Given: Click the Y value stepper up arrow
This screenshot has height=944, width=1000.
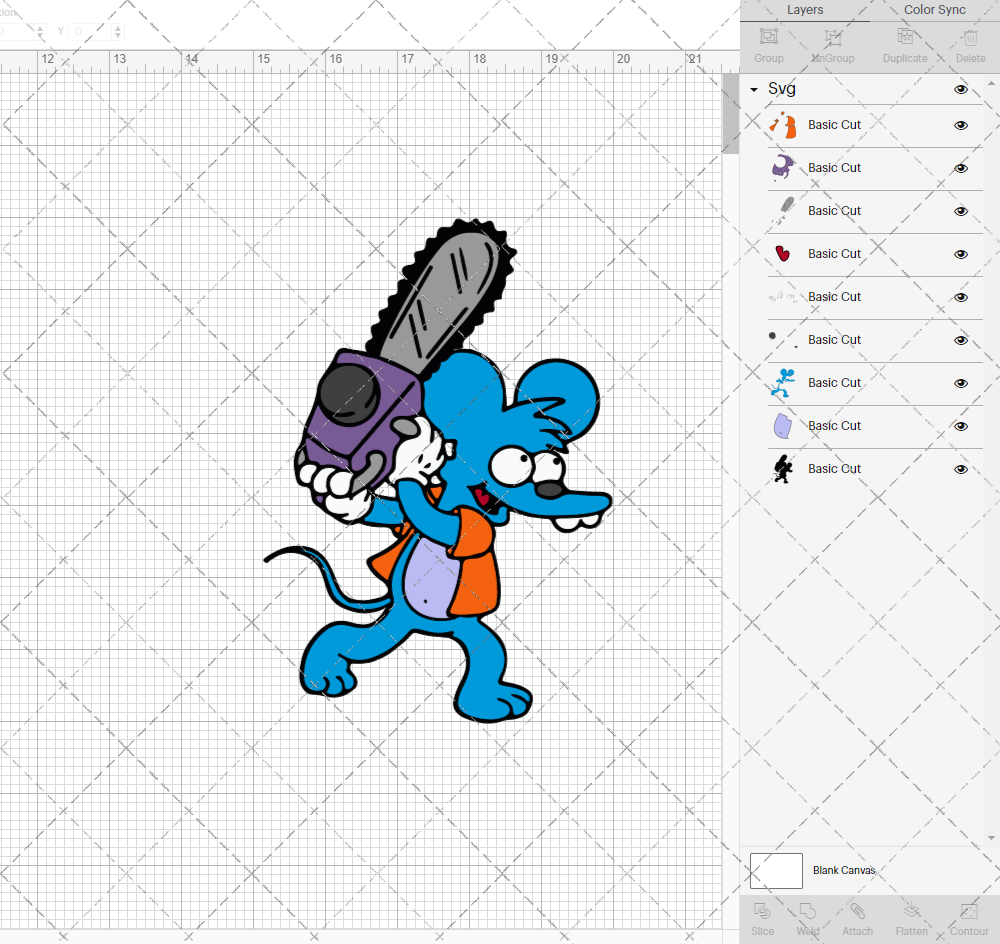Looking at the screenshot, I should pyautogui.click(x=118, y=27).
